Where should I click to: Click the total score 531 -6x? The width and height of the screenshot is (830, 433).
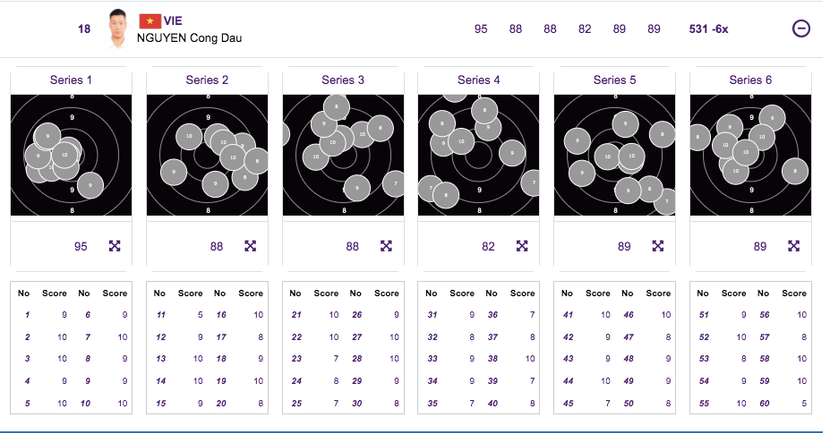(709, 29)
